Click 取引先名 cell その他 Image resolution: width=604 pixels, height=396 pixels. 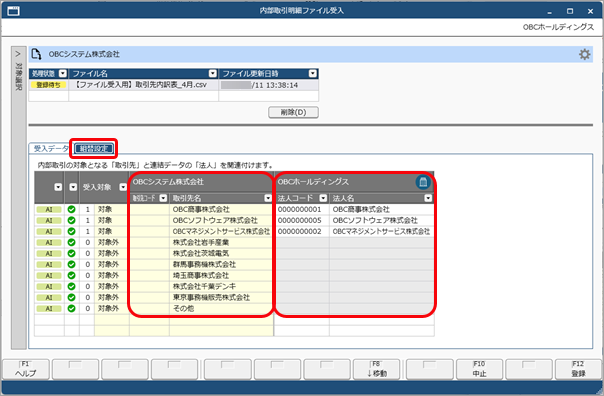click(221, 309)
